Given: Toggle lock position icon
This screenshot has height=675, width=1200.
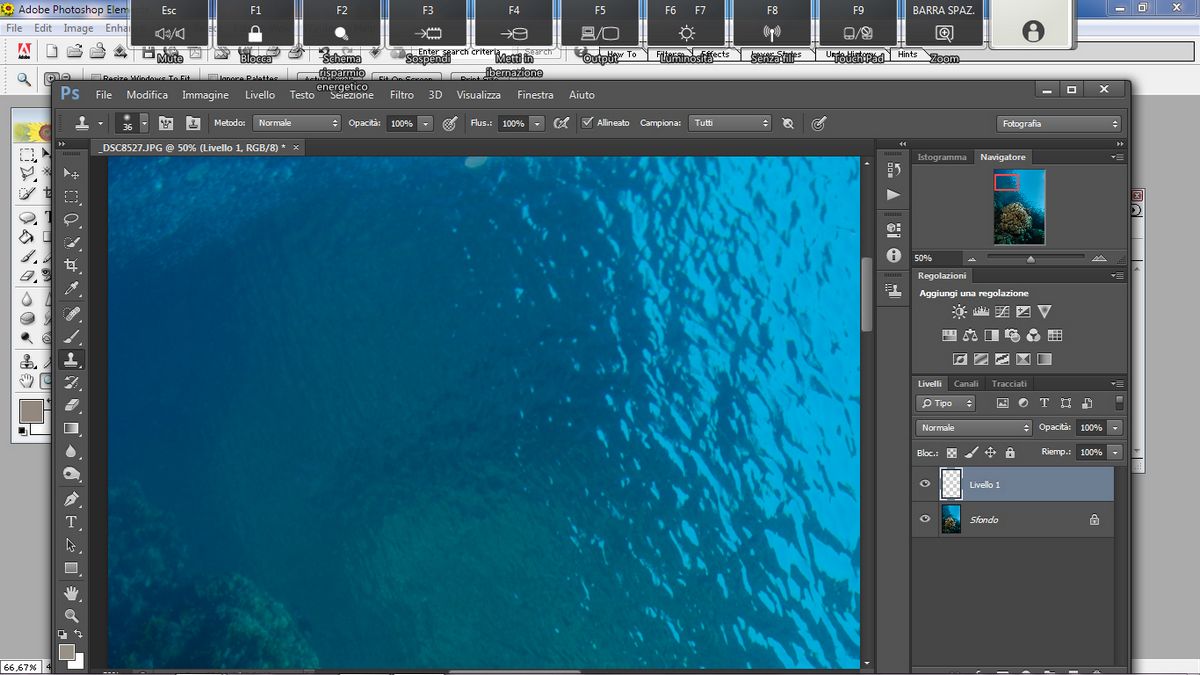Looking at the screenshot, I should tap(990, 453).
